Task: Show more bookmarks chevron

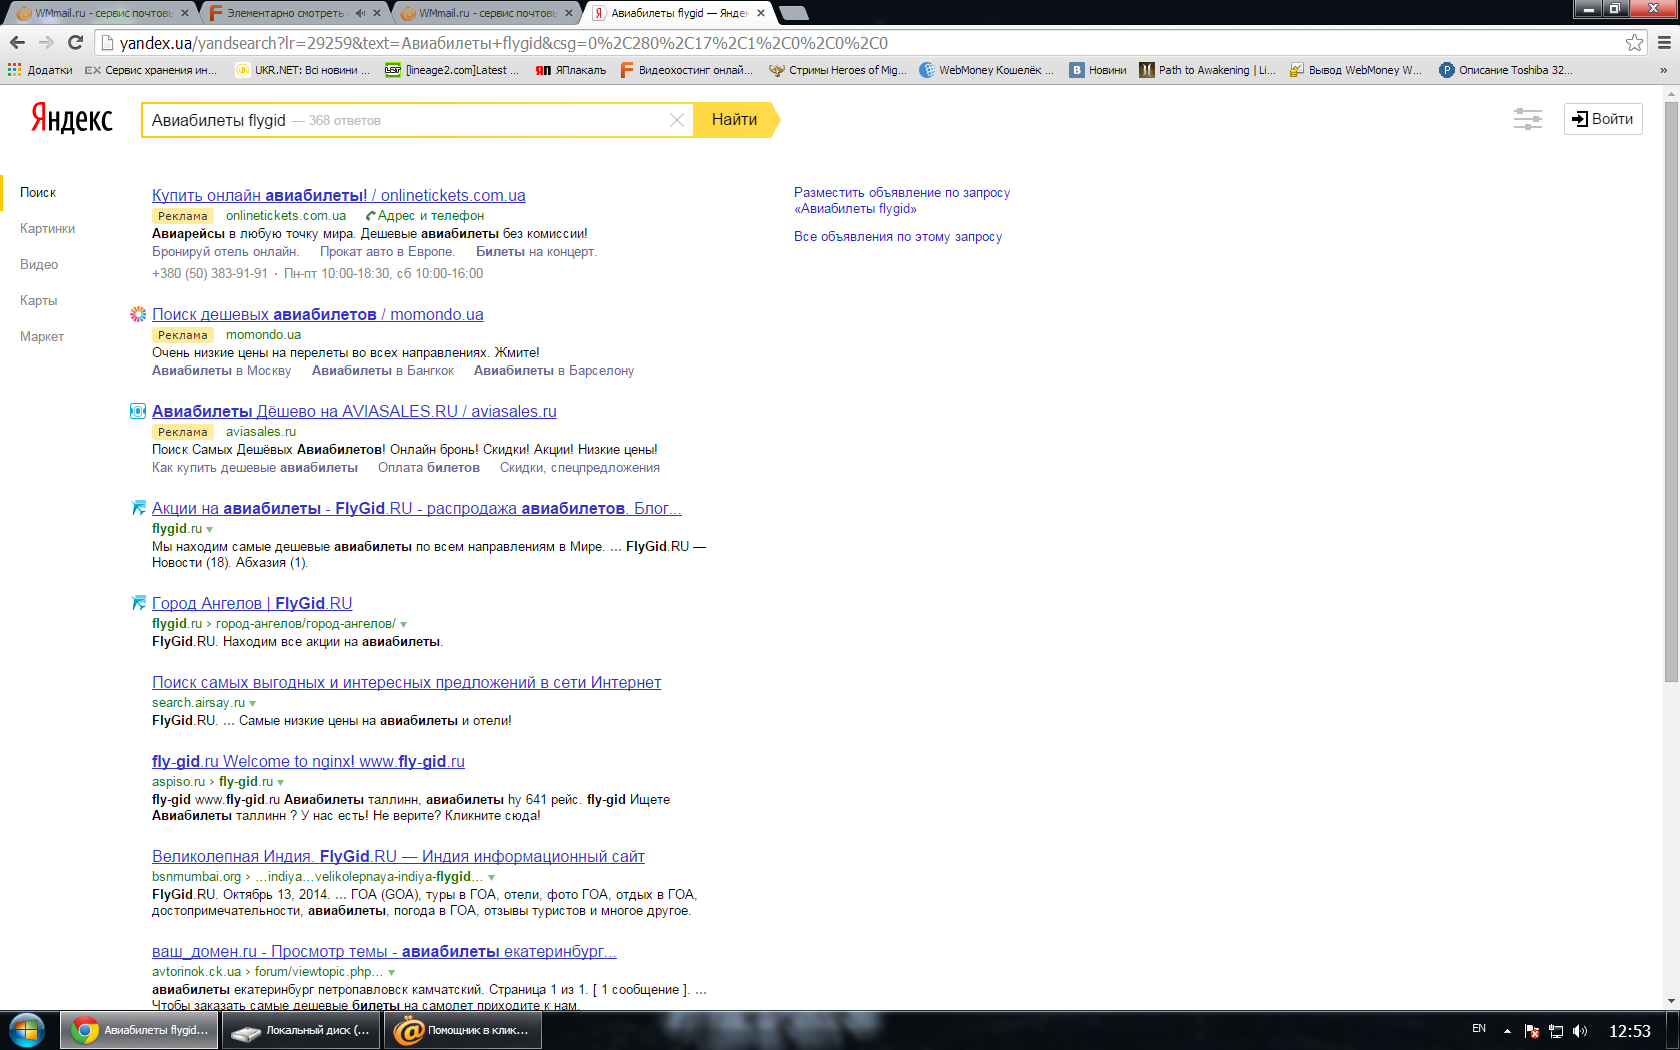Action: [x=1663, y=70]
